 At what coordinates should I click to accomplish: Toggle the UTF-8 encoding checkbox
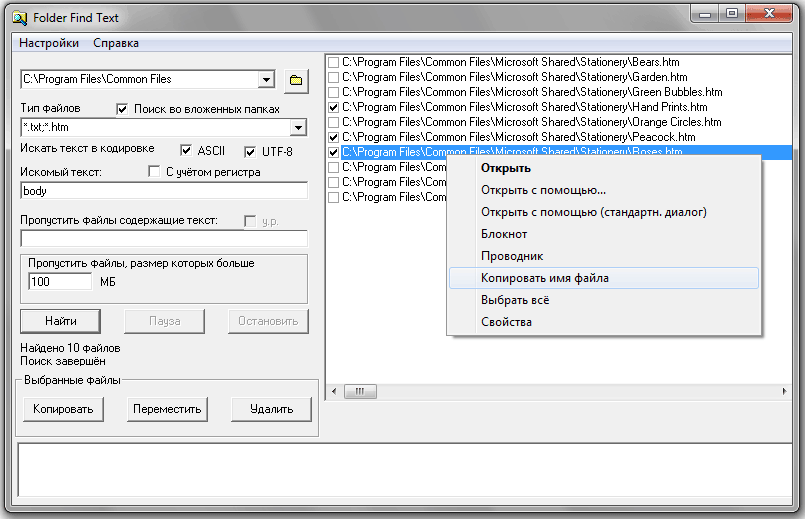[x=250, y=151]
